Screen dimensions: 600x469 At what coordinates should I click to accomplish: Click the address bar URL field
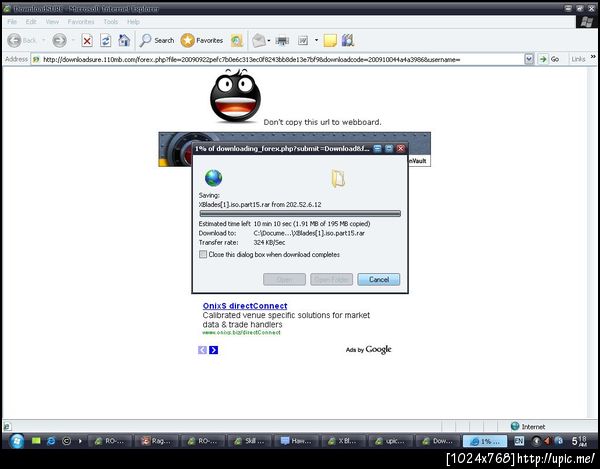click(278, 59)
